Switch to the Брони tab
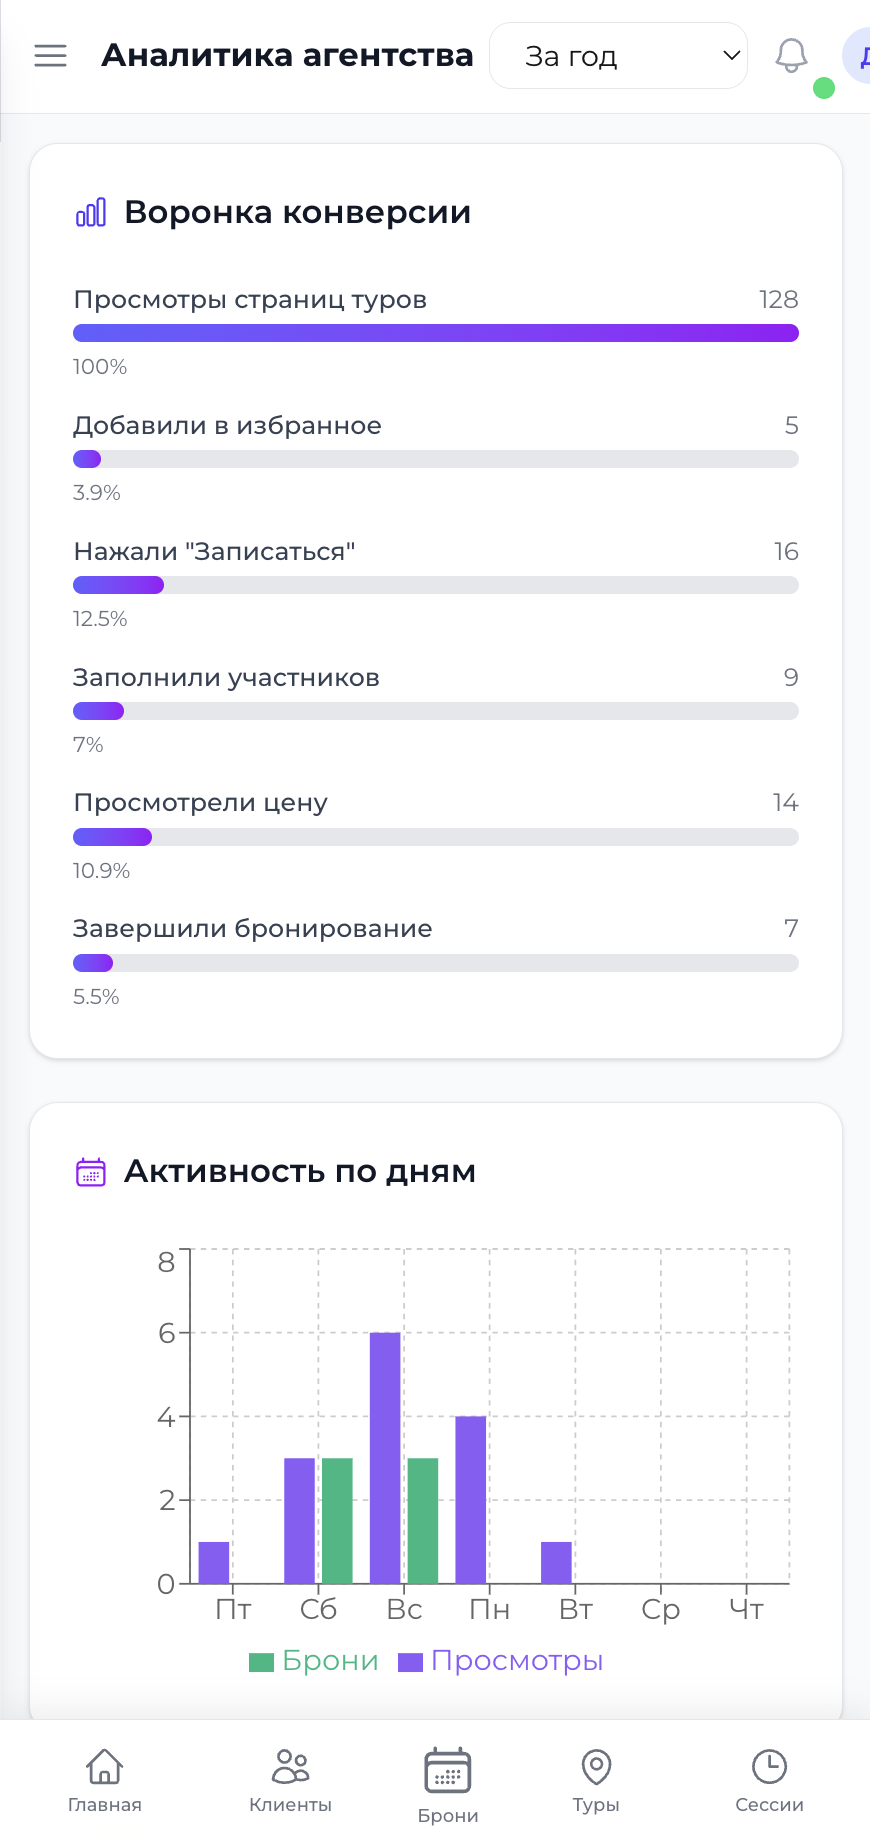Viewport: 870px width, 1844px height. point(448,1785)
